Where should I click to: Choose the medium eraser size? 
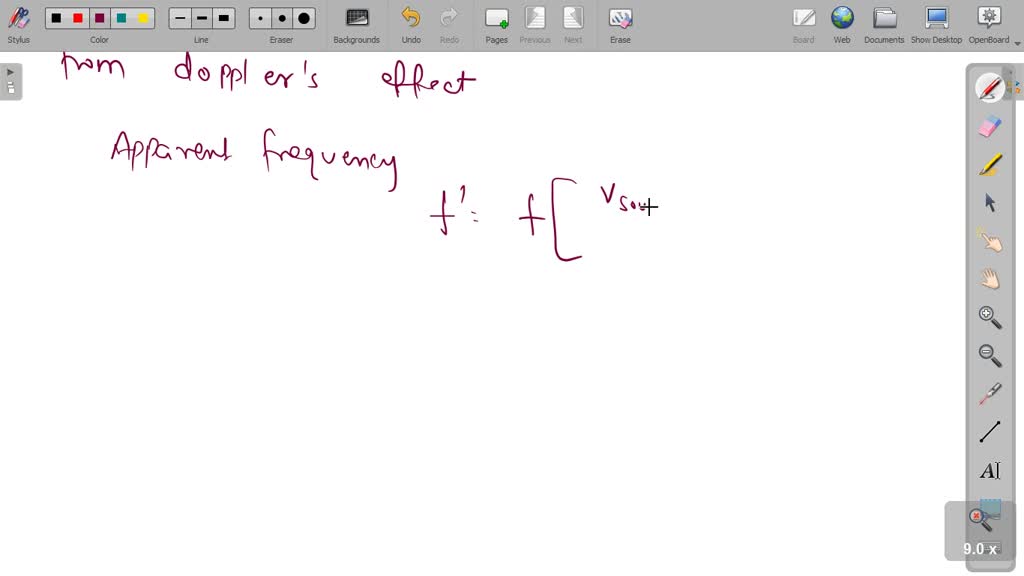click(282, 18)
